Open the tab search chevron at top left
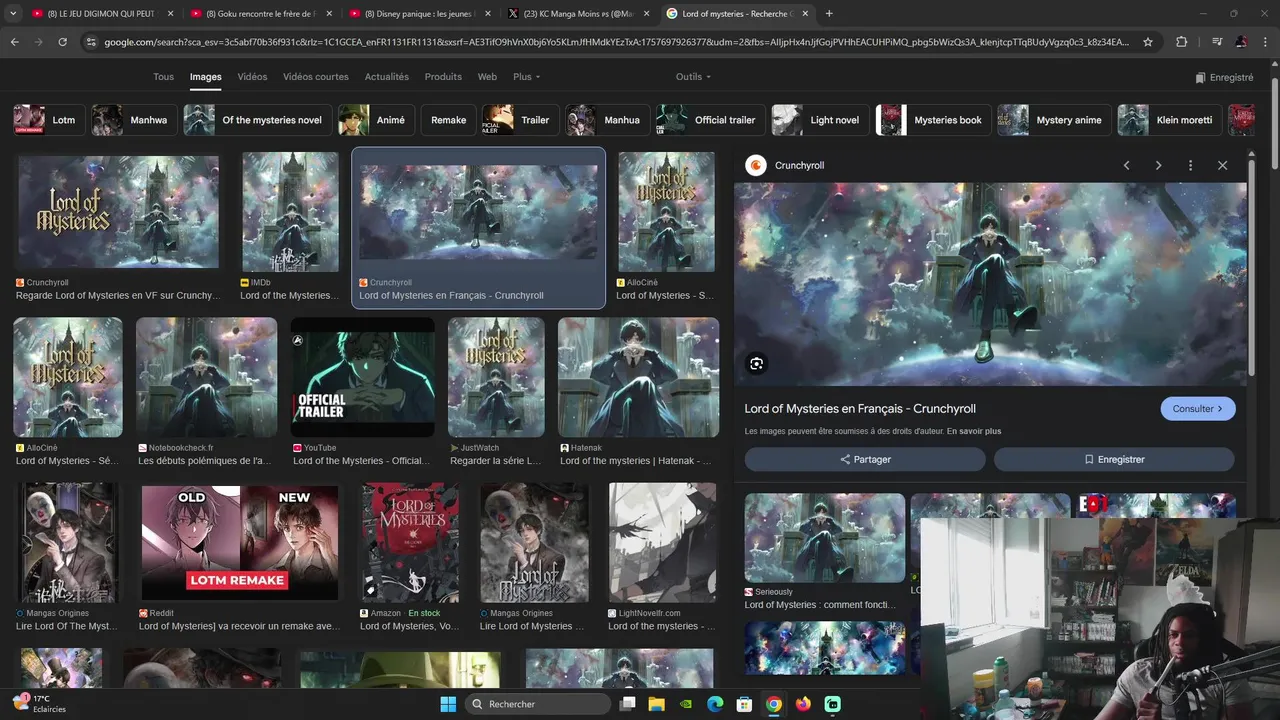 pyautogui.click(x=12, y=13)
